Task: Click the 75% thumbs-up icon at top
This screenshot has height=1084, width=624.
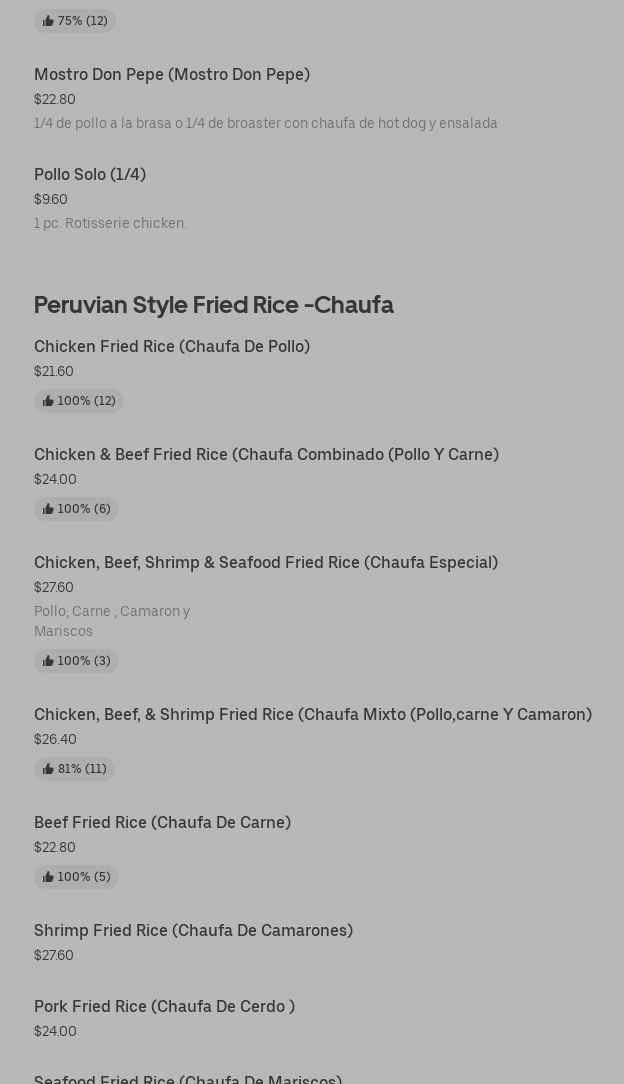Action: pos(48,21)
